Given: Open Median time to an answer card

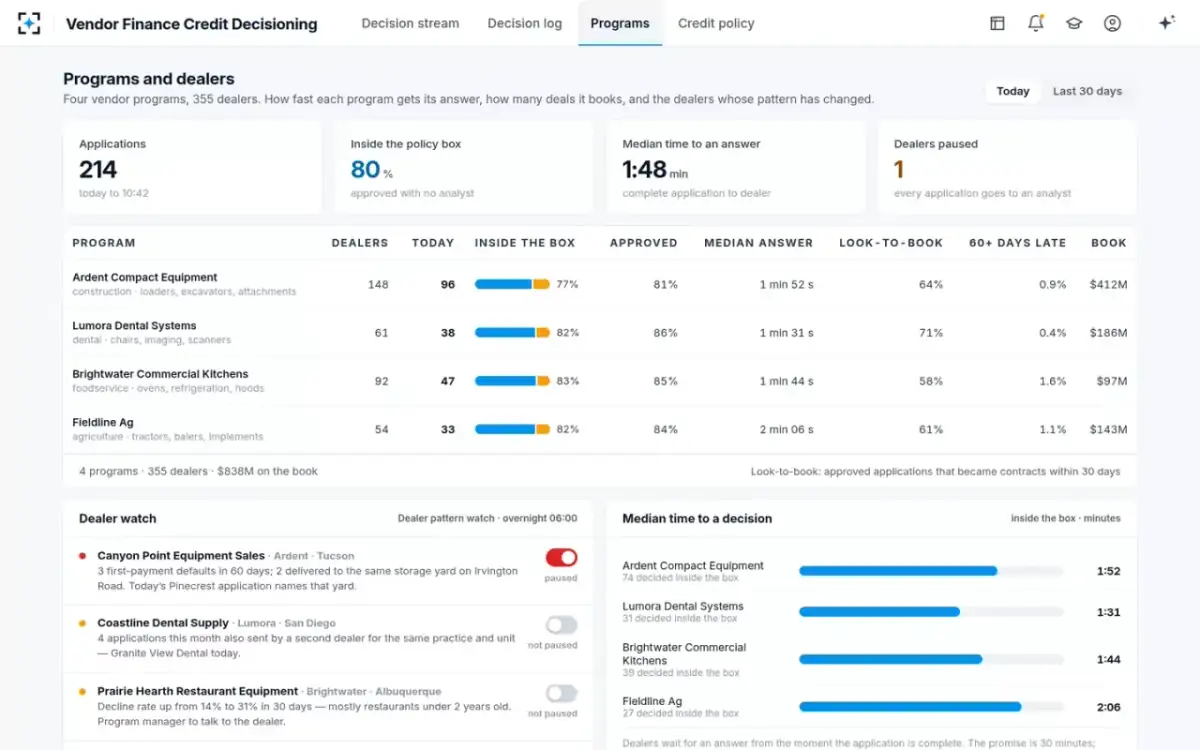Looking at the screenshot, I should [x=736, y=167].
